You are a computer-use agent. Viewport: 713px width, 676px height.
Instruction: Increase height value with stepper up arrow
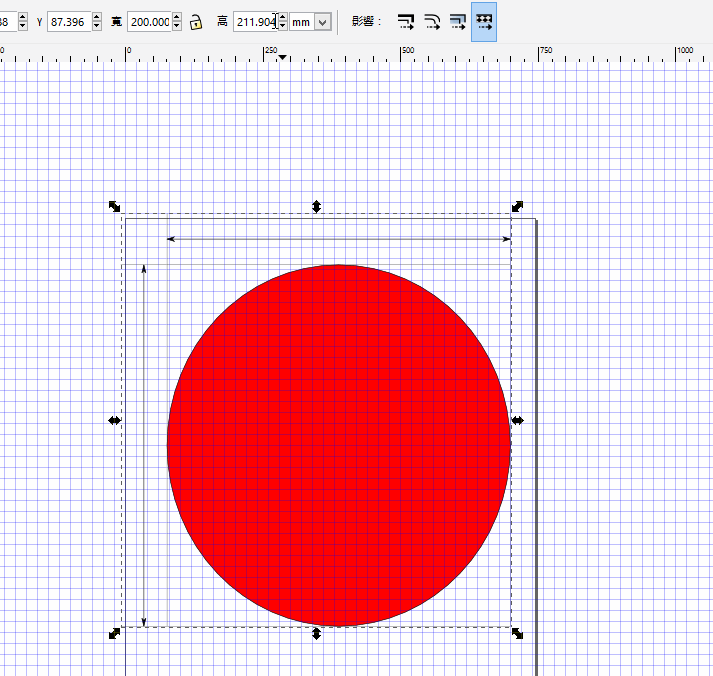click(x=283, y=17)
